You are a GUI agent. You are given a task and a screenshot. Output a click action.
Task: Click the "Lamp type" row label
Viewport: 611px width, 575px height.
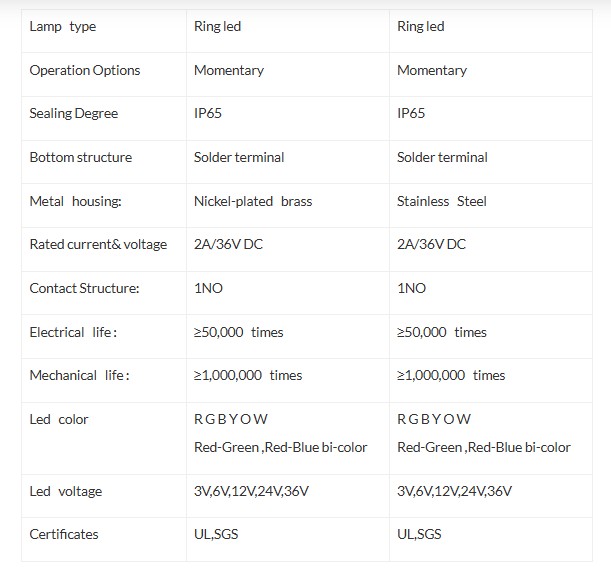[x=63, y=27]
